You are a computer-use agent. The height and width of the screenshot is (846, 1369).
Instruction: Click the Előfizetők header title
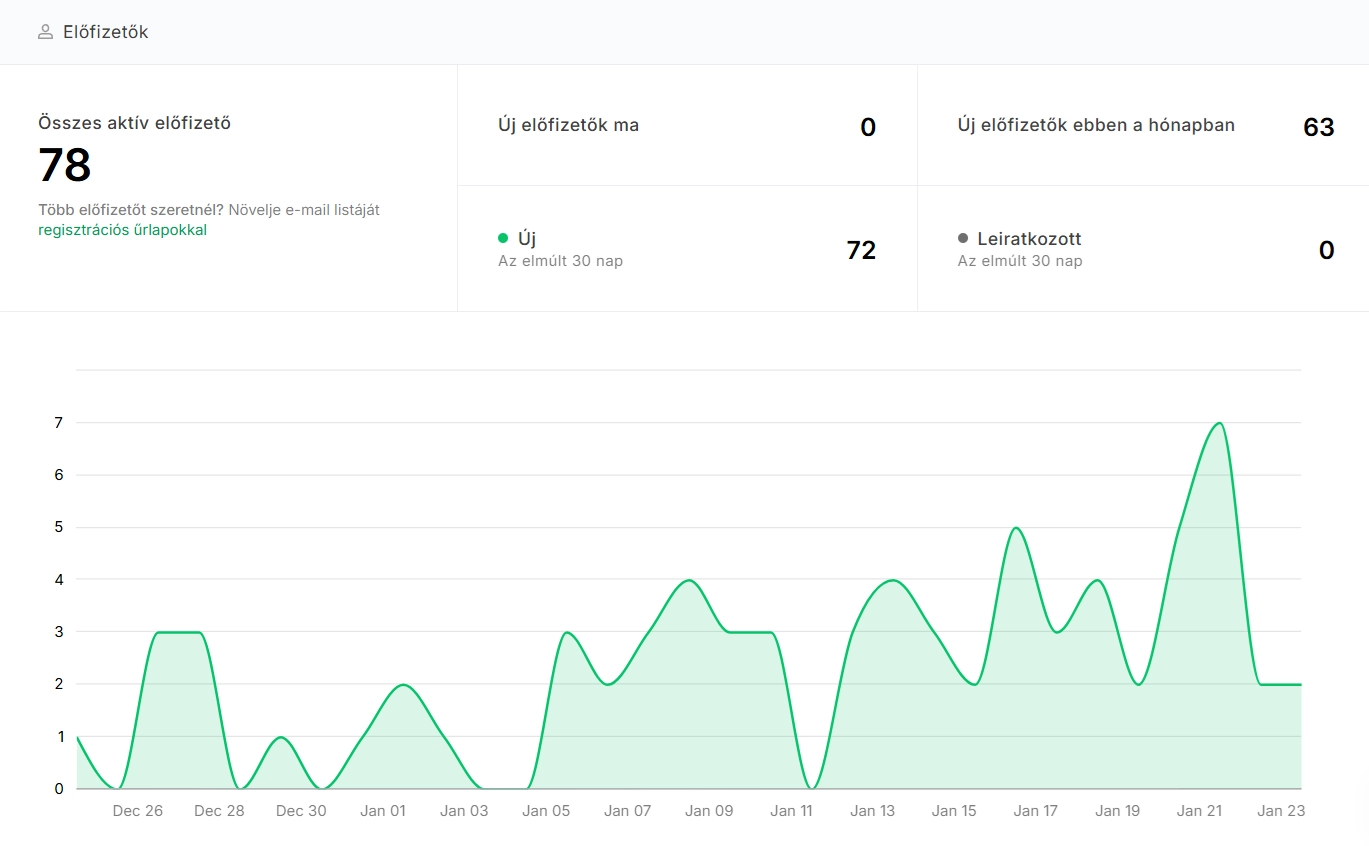105,32
